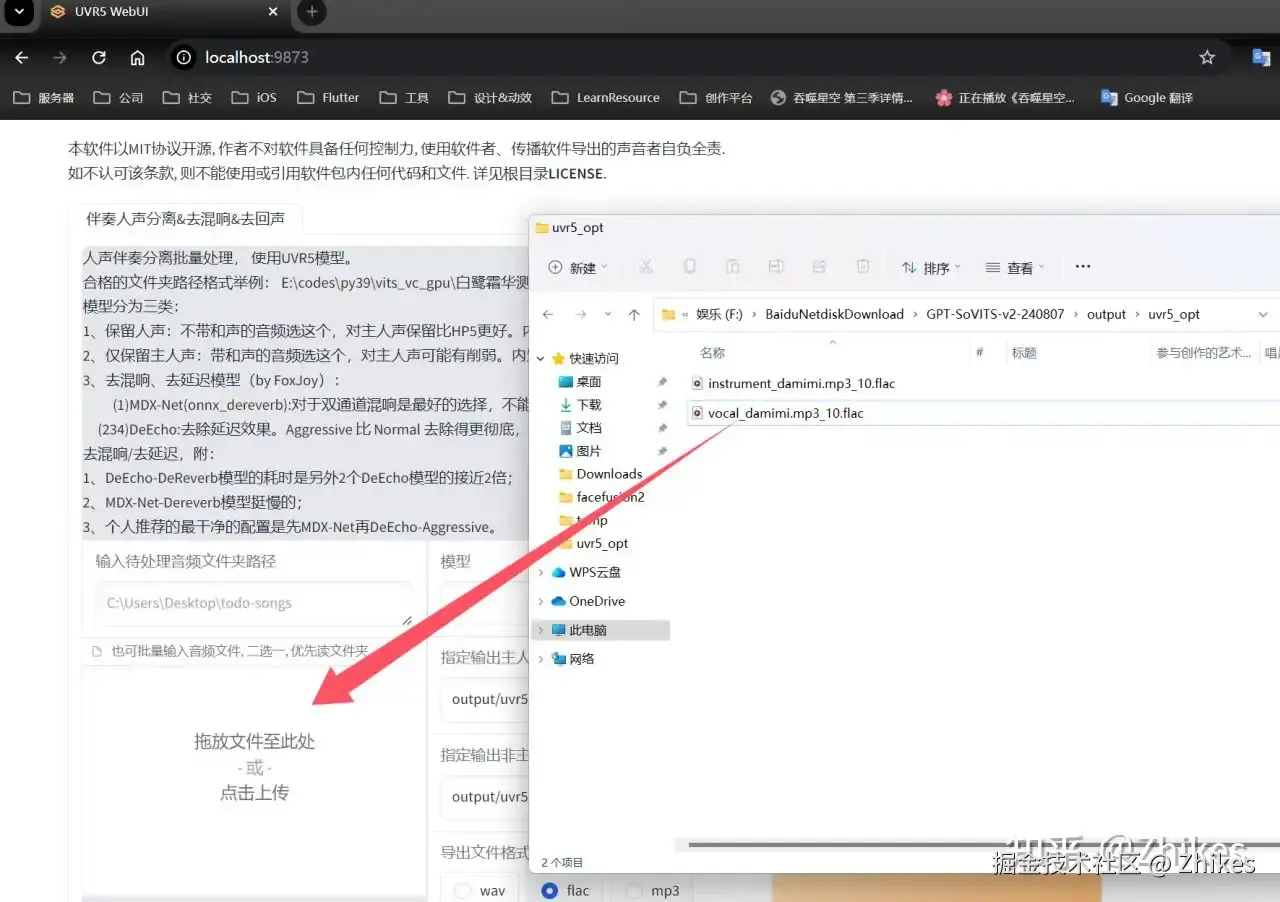Open the Google 翻译 bookmark

coord(1146,98)
